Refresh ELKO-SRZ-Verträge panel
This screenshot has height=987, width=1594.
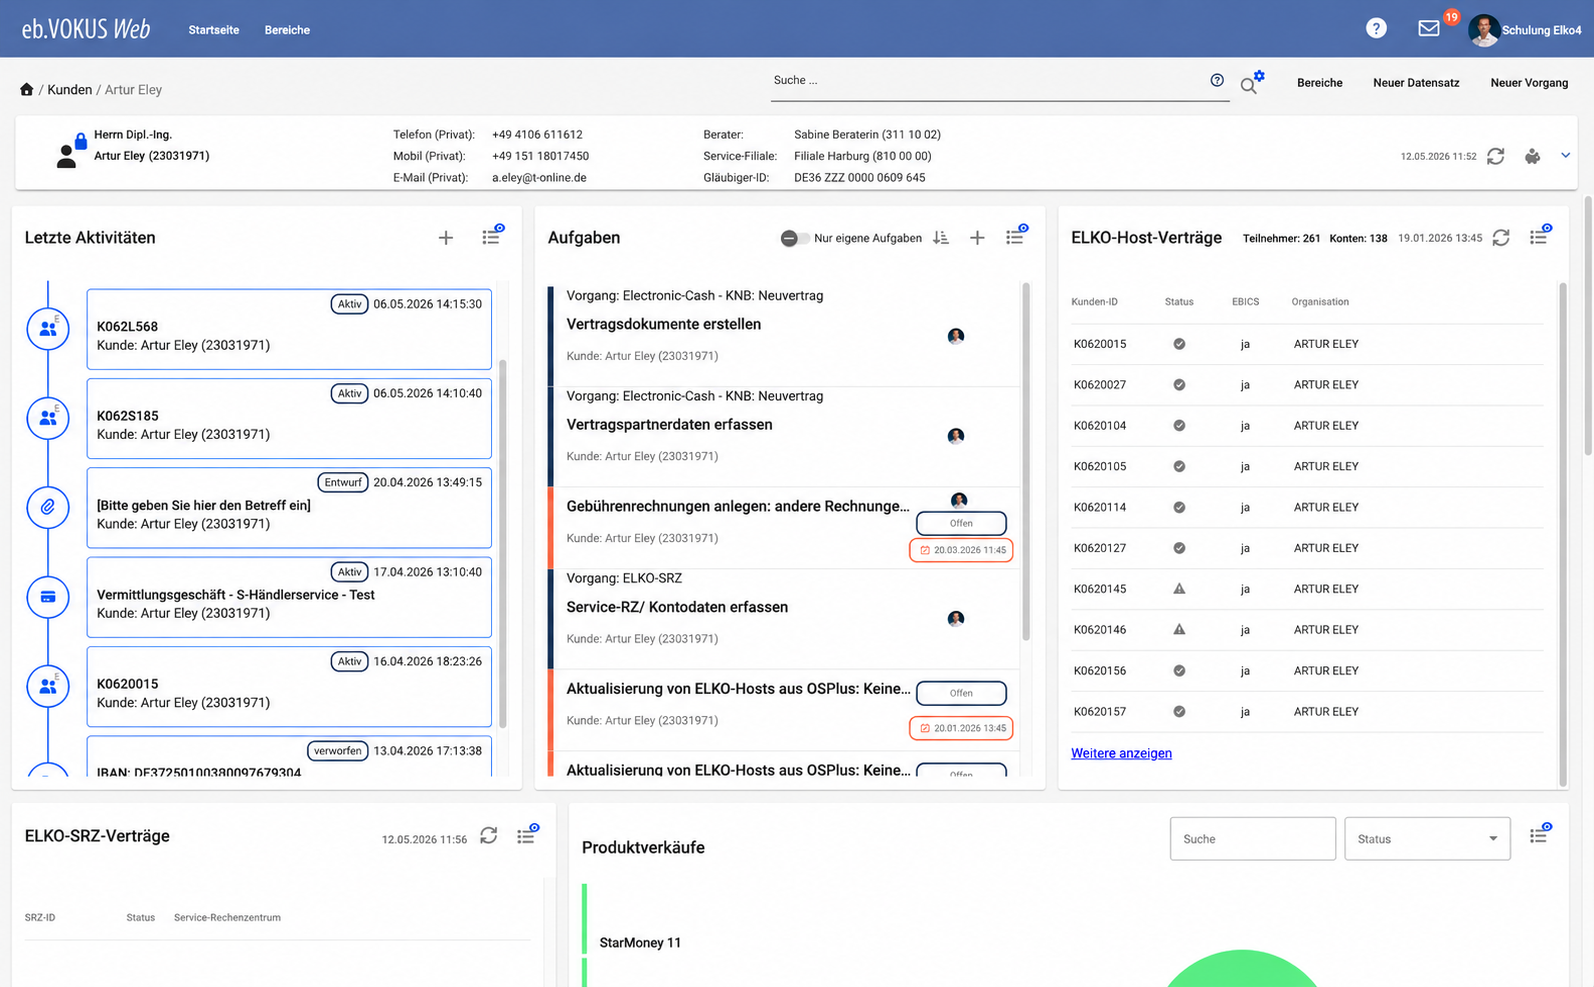[488, 836]
